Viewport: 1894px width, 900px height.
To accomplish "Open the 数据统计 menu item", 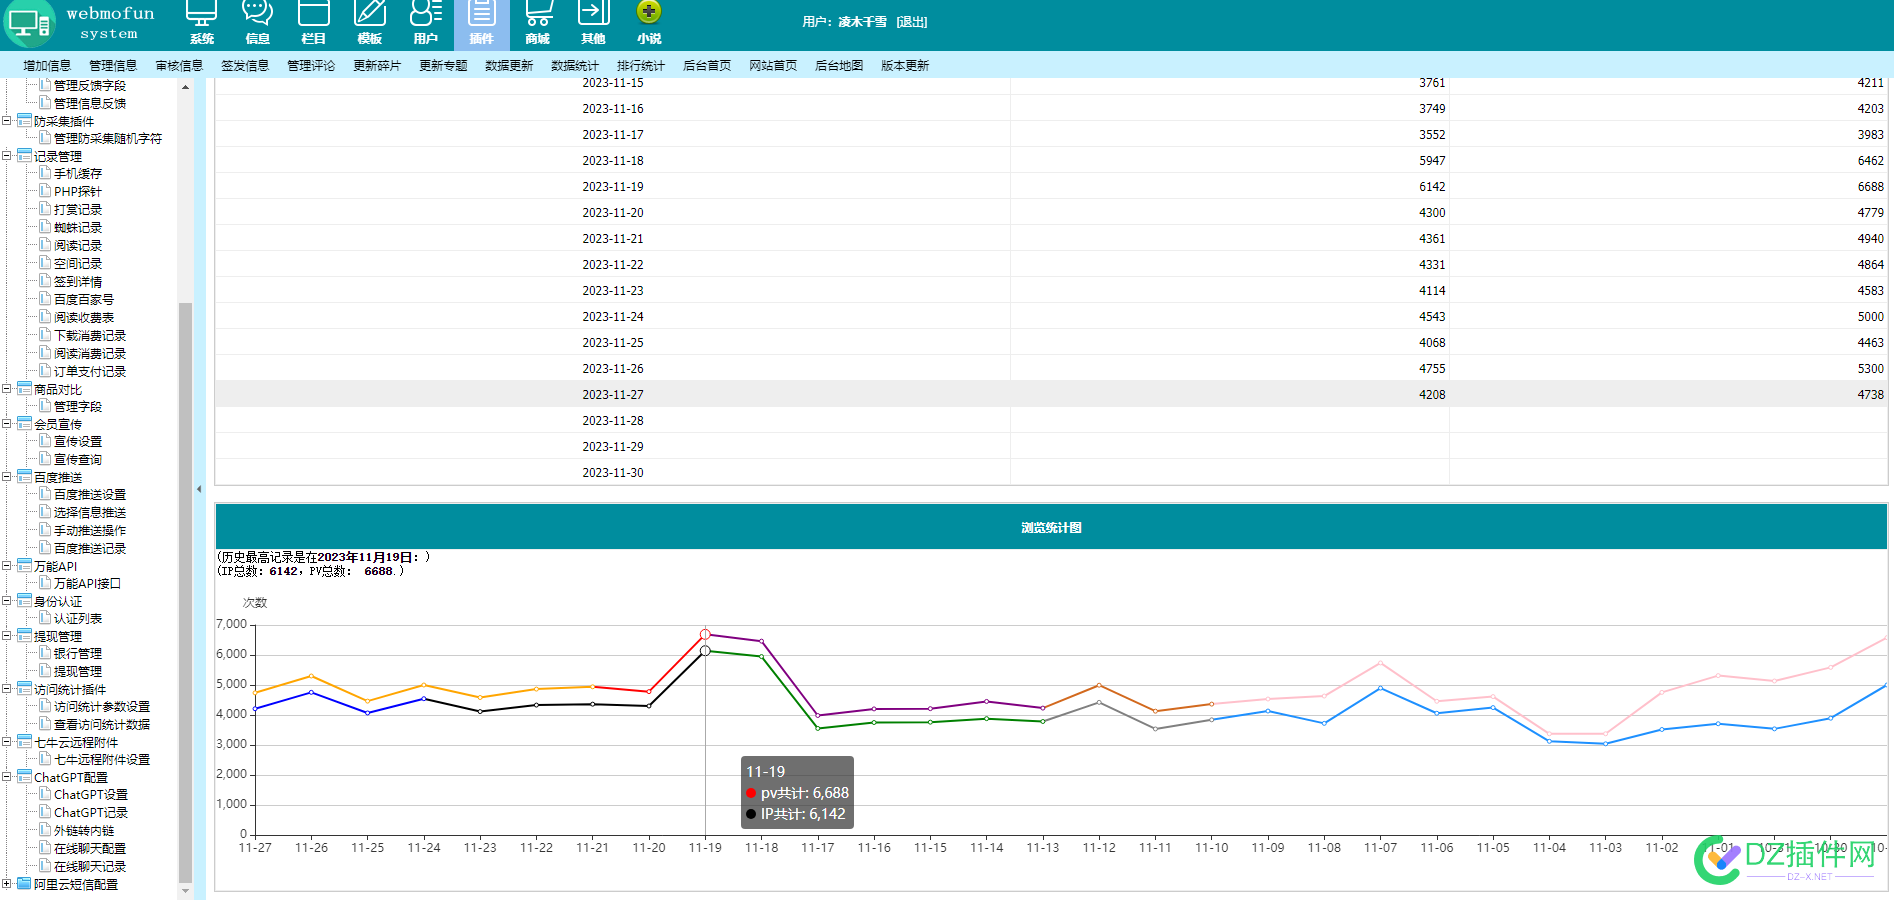I will 575,65.
